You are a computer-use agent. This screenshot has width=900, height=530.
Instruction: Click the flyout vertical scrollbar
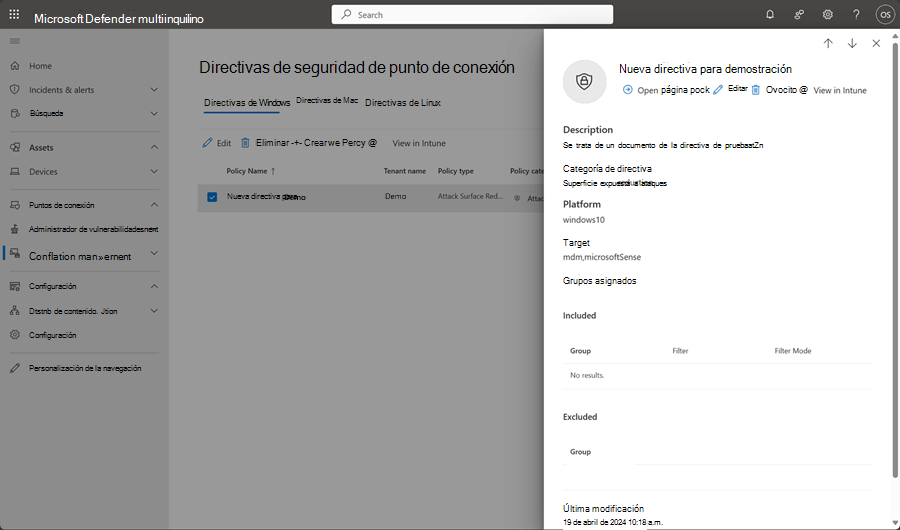(895, 258)
